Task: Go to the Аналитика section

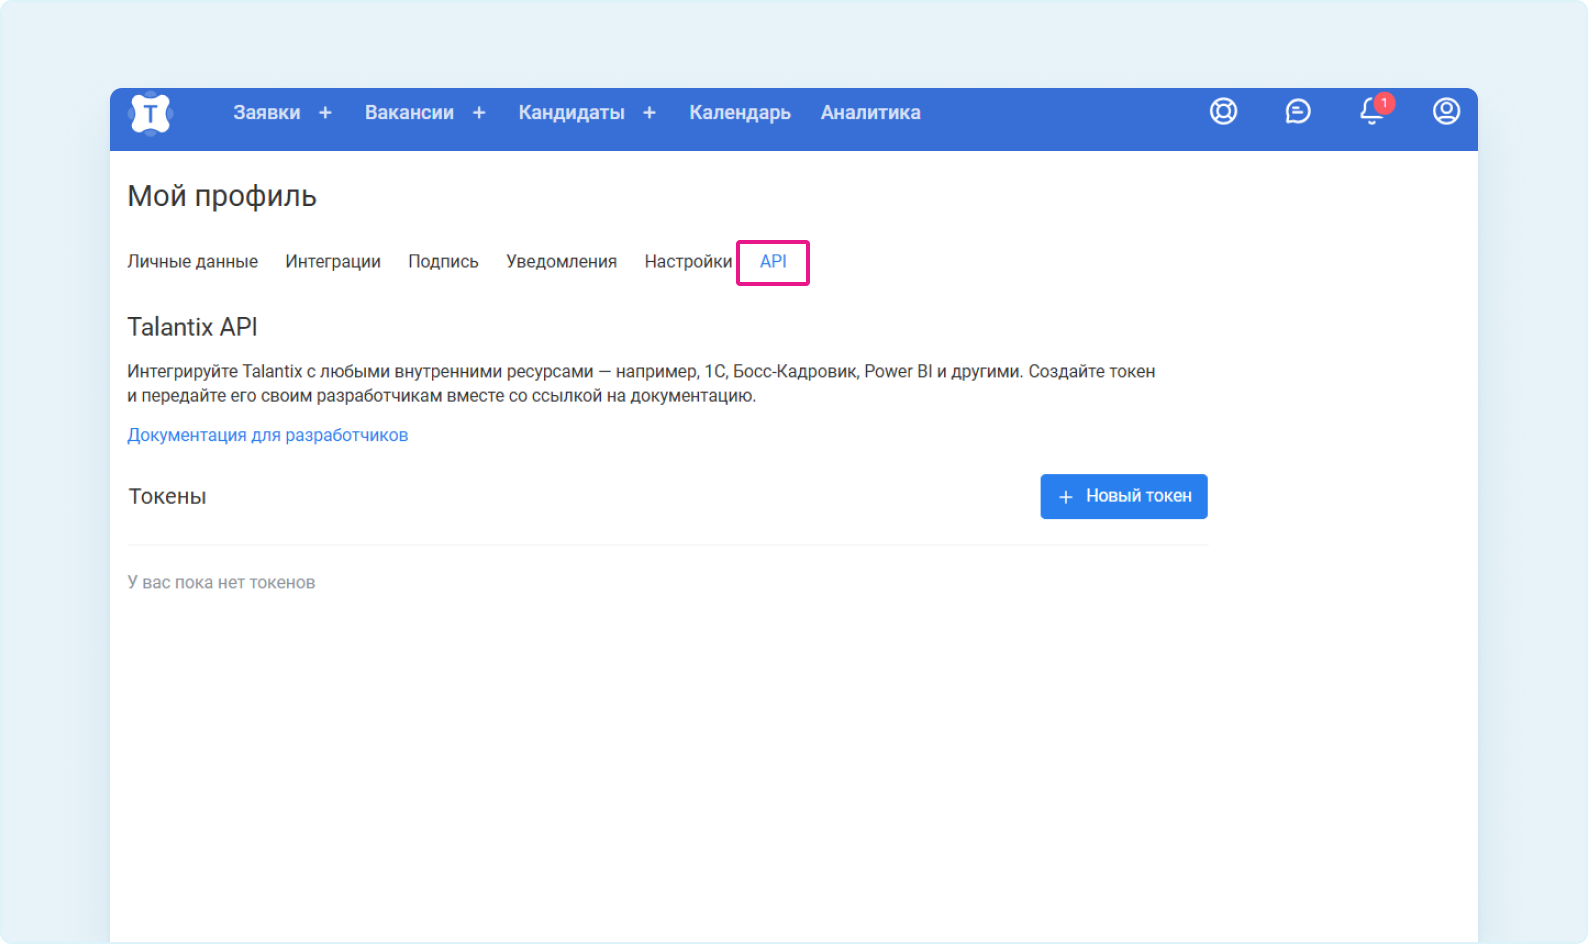Action: (870, 113)
